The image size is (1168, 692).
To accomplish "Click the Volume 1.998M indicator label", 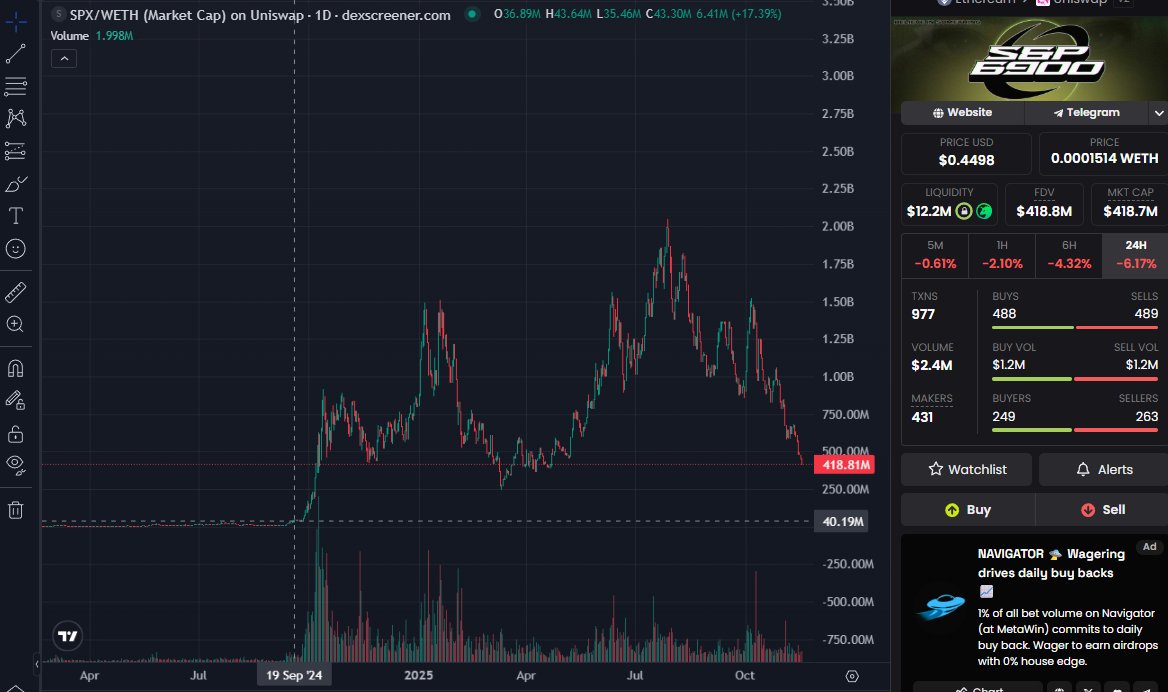I will click(92, 36).
